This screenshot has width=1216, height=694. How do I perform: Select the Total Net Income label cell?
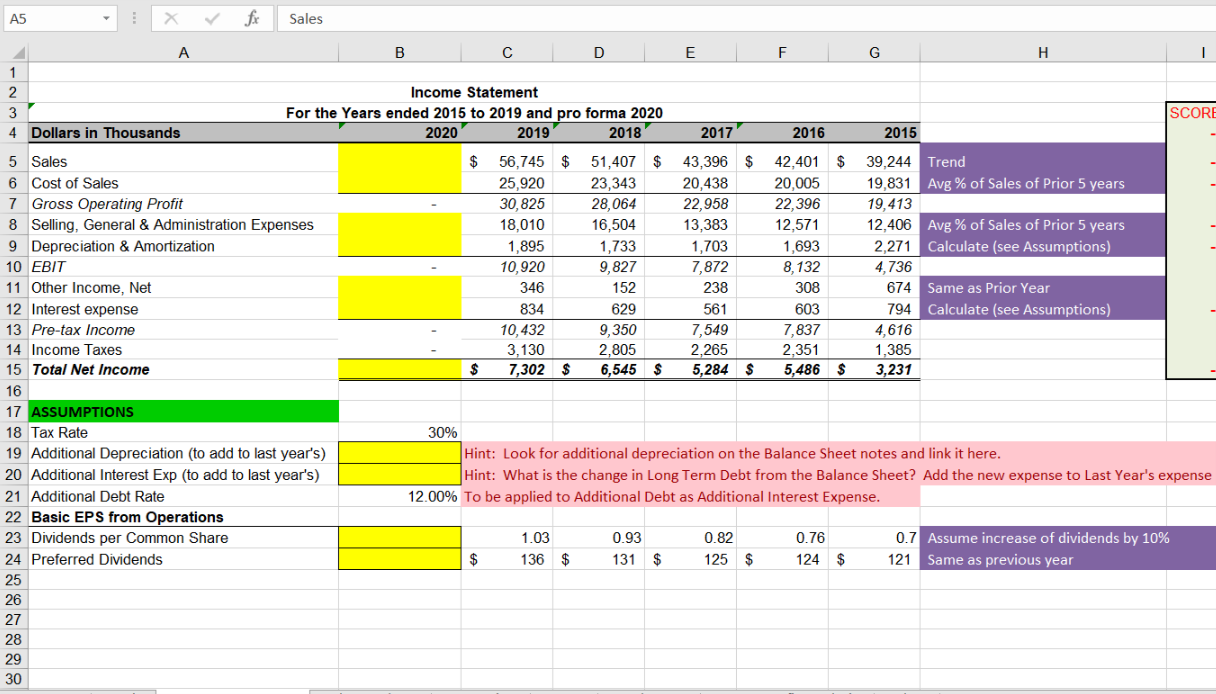coord(100,370)
